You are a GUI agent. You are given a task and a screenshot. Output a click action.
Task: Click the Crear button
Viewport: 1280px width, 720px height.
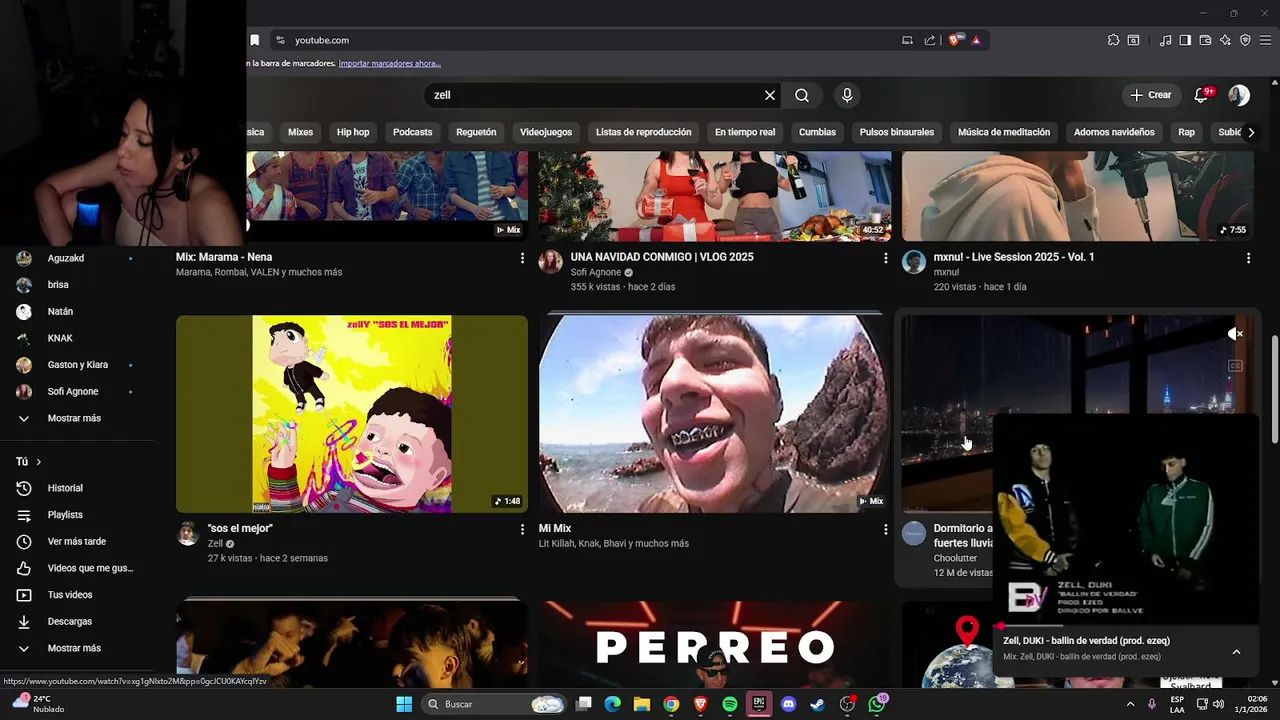pos(1151,95)
